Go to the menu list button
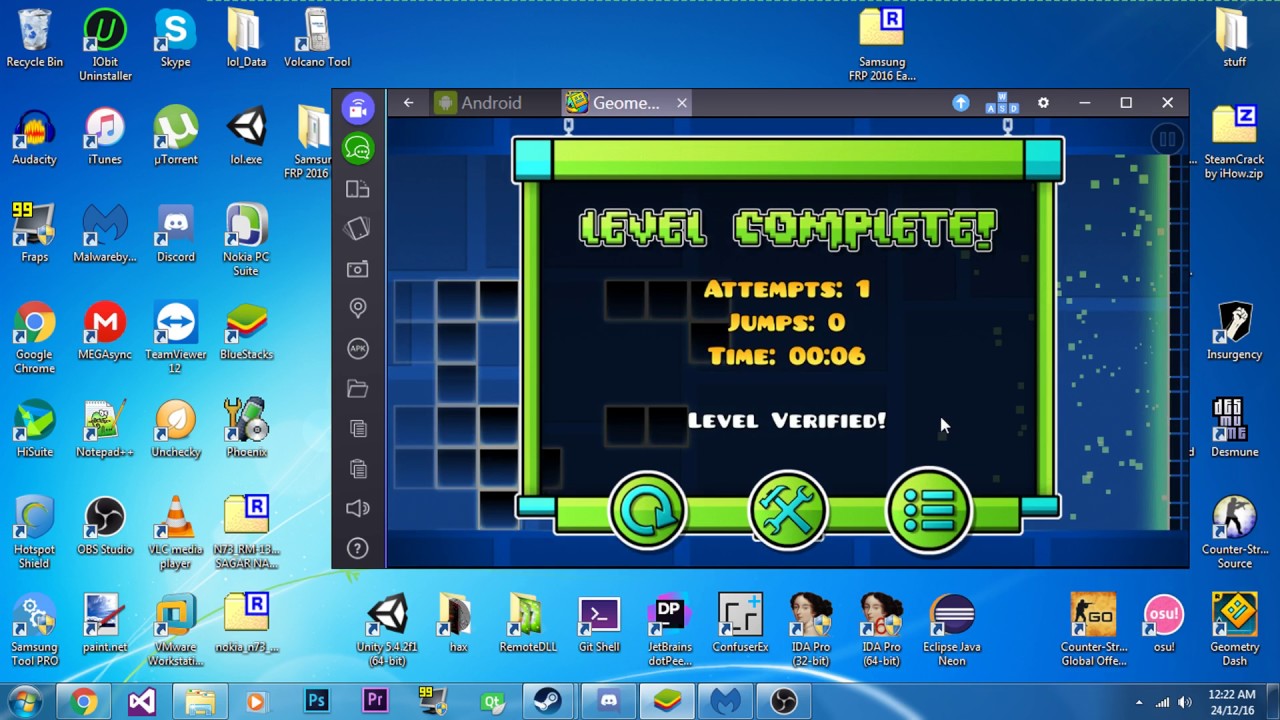 (929, 511)
